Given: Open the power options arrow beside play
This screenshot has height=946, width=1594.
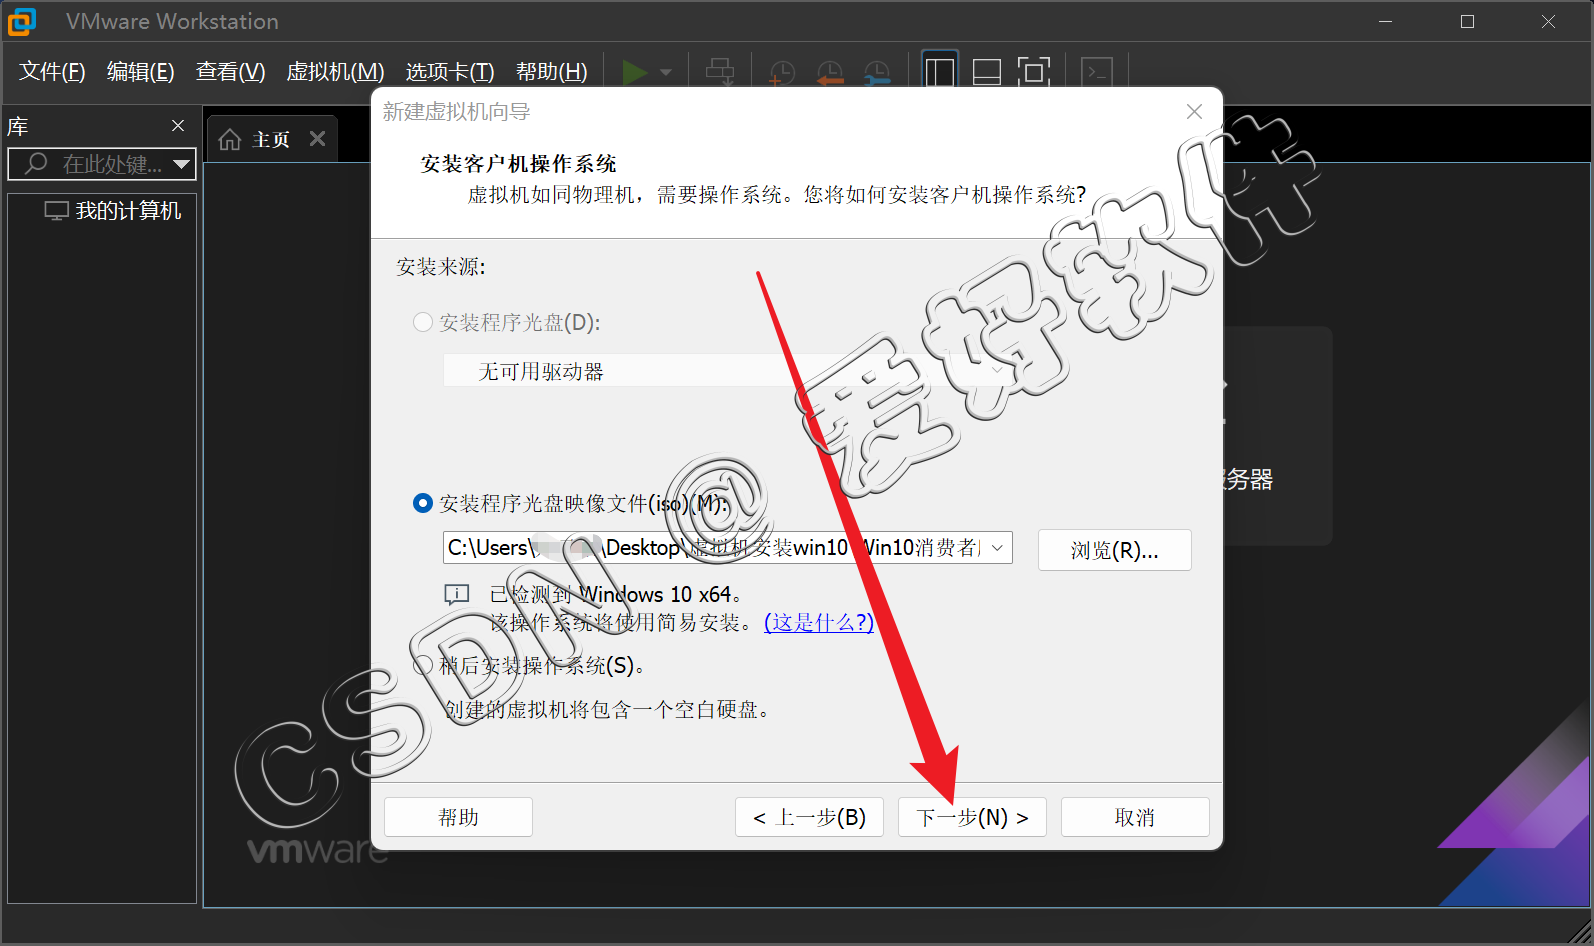Looking at the screenshot, I should 666,72.
